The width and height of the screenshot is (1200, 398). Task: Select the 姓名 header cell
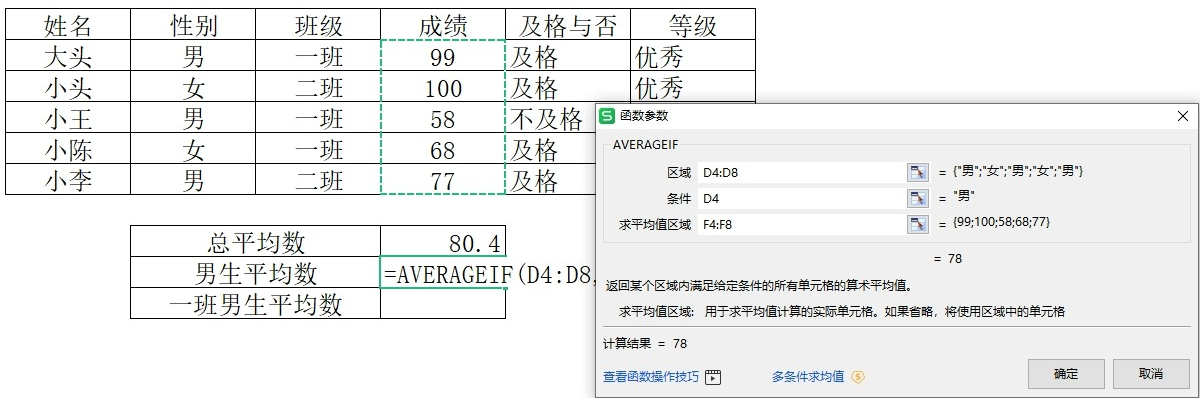point(68,25)
